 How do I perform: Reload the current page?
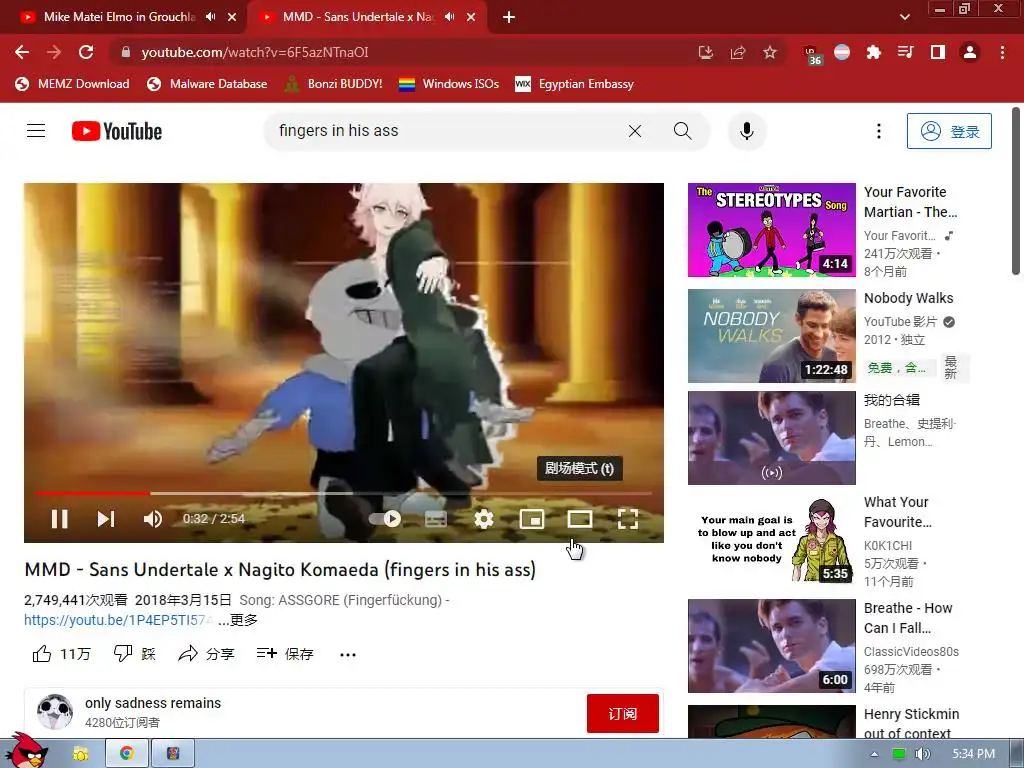coord(86,52)
